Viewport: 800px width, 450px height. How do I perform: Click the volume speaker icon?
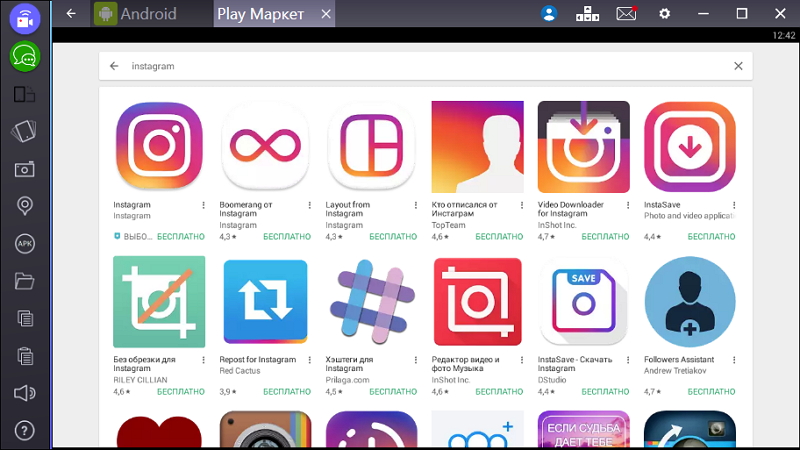pos(24,393)
